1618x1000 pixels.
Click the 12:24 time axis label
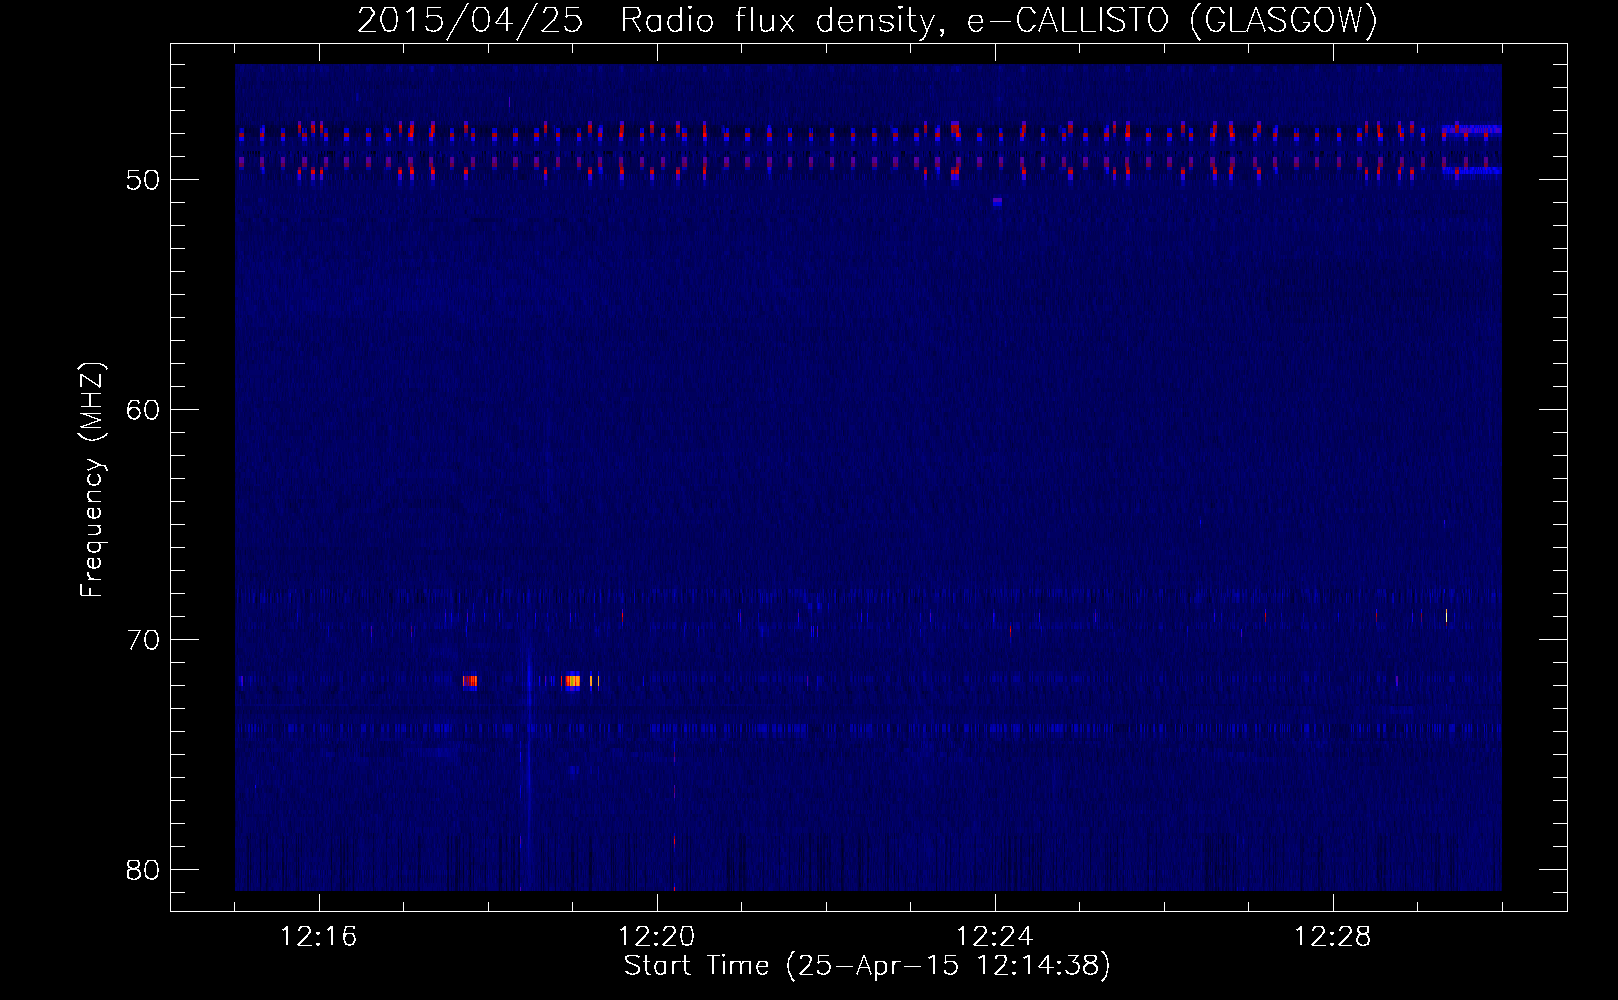click(x=995, y=937)
